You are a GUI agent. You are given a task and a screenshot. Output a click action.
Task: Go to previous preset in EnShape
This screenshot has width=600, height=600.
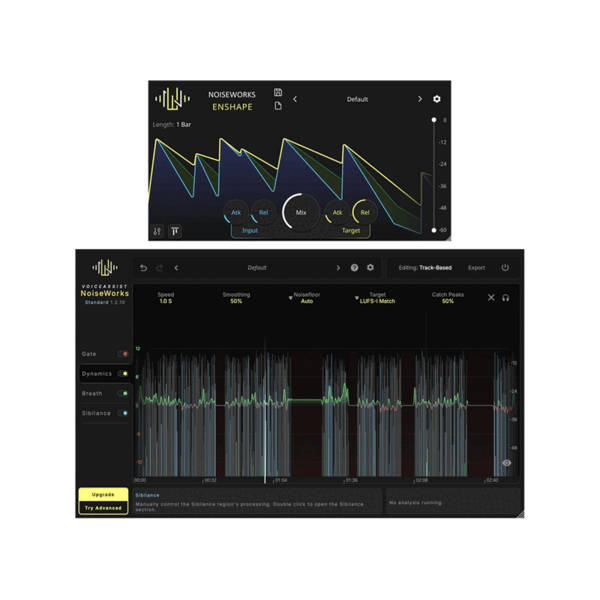pos(295,99)
